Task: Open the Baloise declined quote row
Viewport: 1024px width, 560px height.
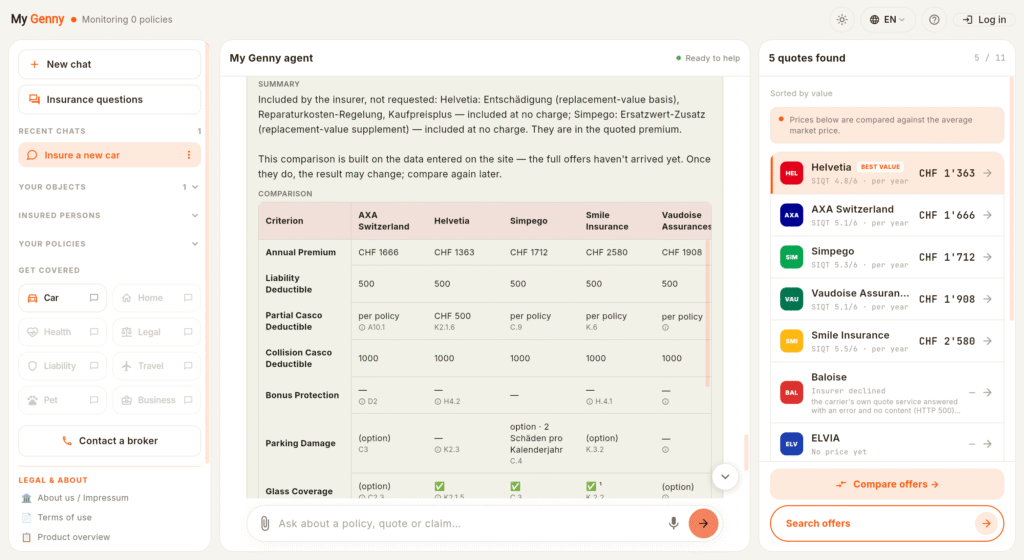Action: [x=887, y=393]
